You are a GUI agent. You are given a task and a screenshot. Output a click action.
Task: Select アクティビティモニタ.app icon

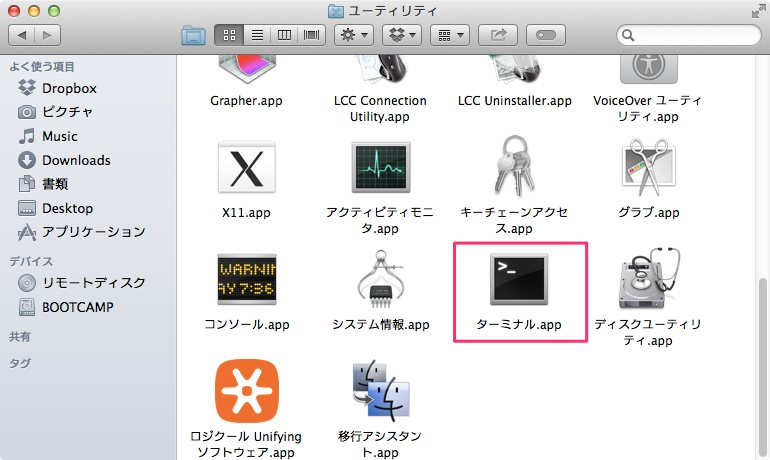381,167
